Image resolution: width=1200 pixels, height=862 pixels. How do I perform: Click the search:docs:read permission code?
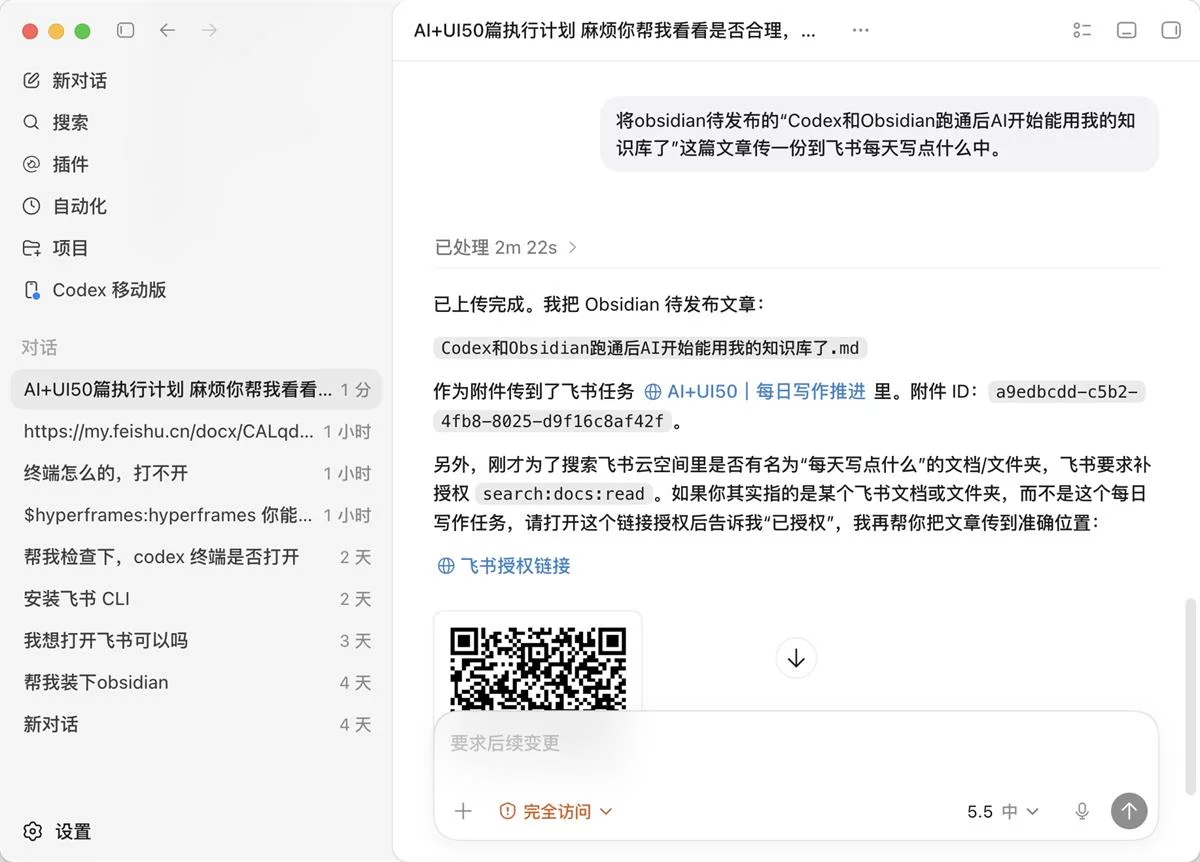tap(565, 494)
